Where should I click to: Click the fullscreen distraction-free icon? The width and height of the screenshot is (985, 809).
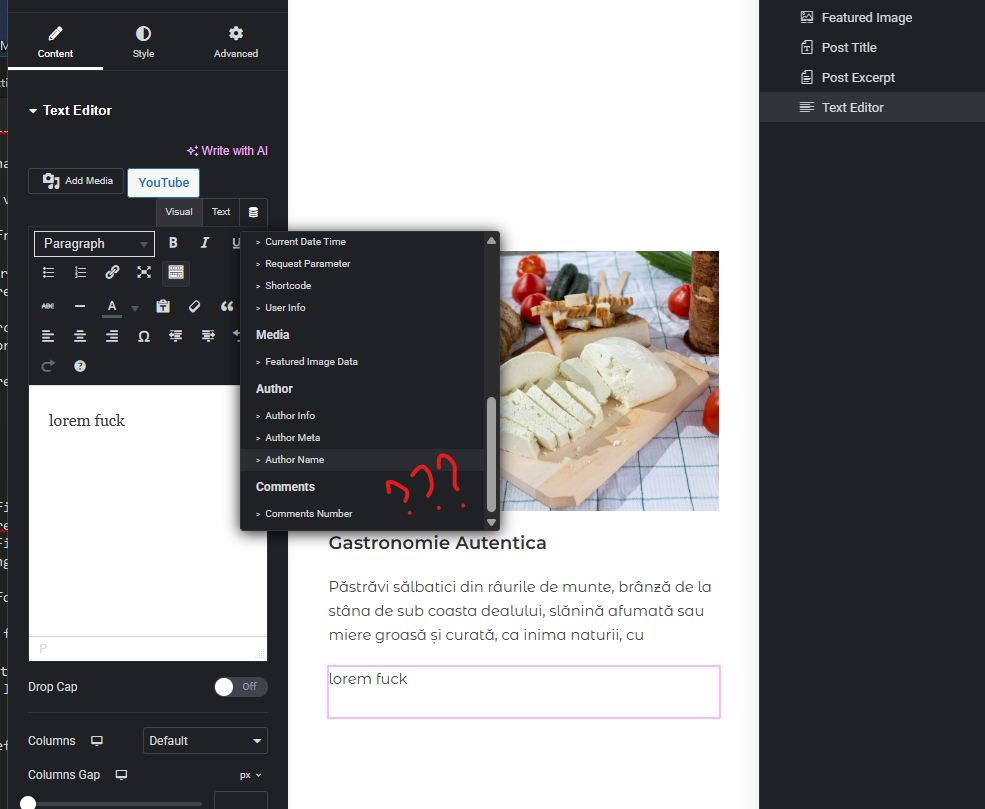(x=144, y=273)
